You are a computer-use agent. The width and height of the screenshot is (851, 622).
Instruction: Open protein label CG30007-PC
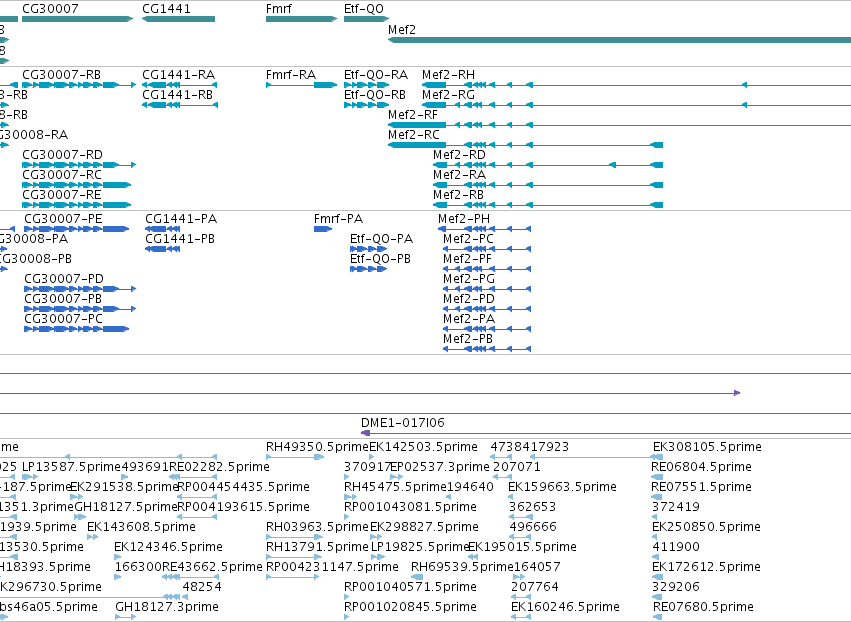click(63, 319)
